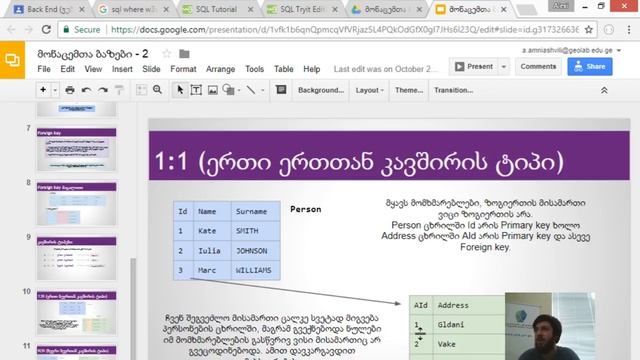Click the Paint format icon
This screenshot has height=360, width=640.
(119, 90)
